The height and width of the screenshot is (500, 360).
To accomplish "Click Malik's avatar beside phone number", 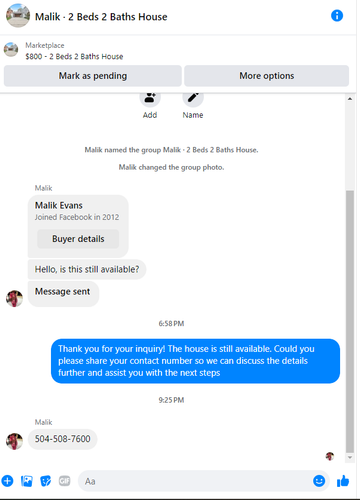I will click(x=14, y=441).
